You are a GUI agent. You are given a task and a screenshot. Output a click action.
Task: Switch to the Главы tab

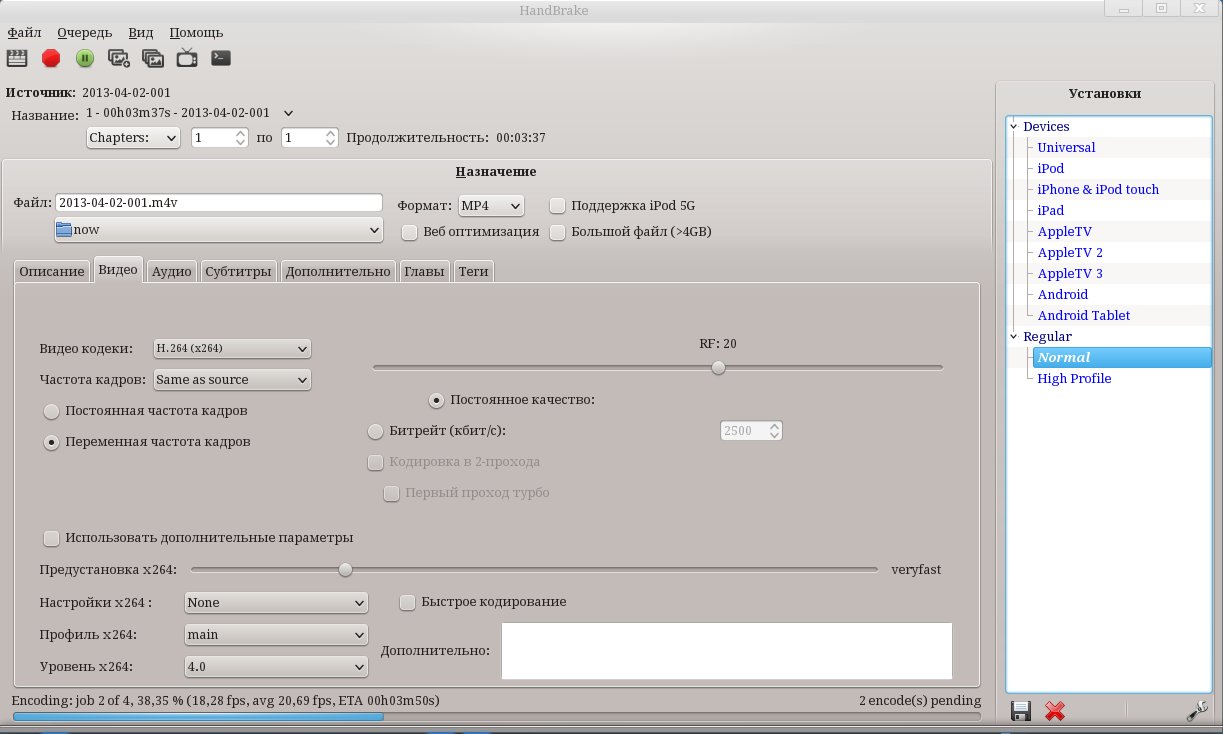[x=425, y=271]
